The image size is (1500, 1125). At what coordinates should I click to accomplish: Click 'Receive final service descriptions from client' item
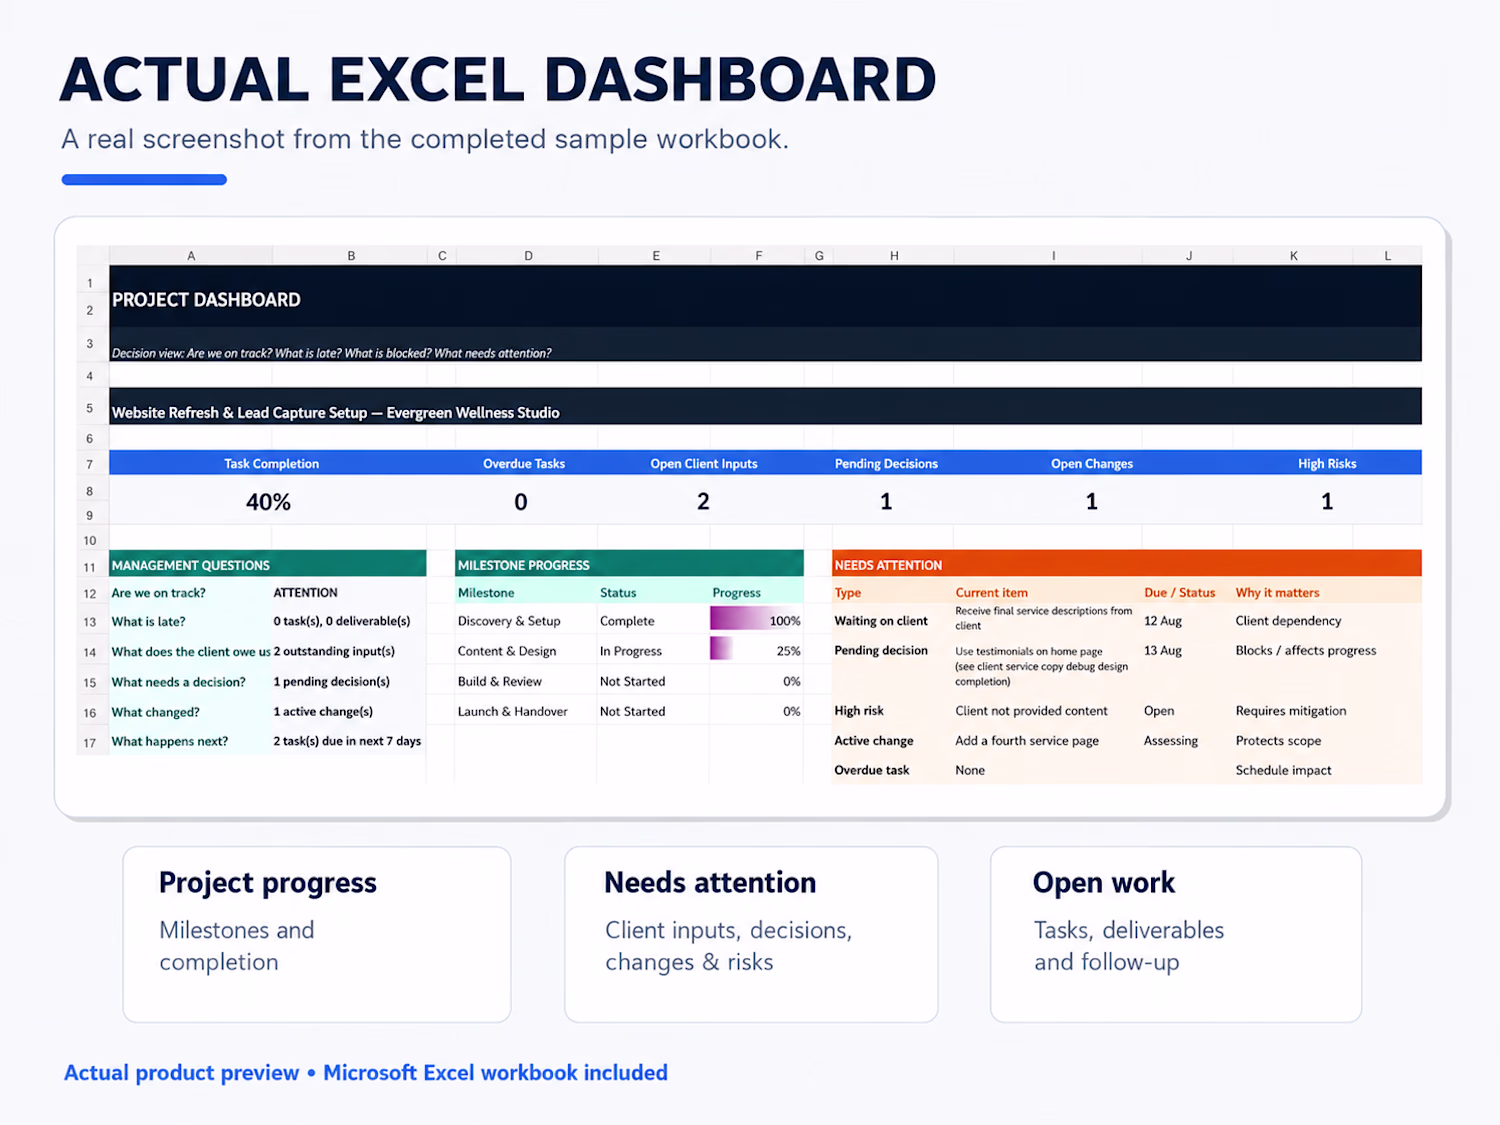coord(1044,618)
